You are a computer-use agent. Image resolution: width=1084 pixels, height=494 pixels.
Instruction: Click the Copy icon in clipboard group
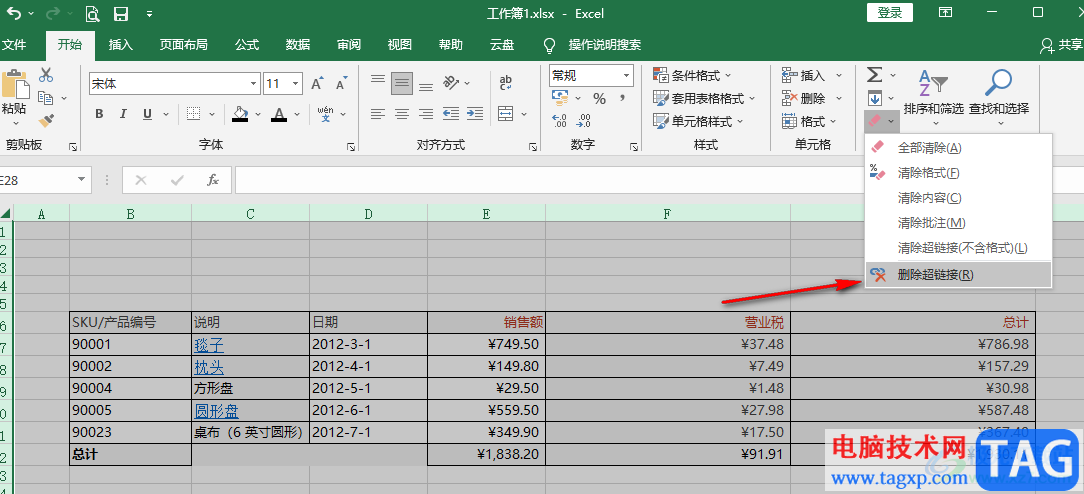(46, 98)
